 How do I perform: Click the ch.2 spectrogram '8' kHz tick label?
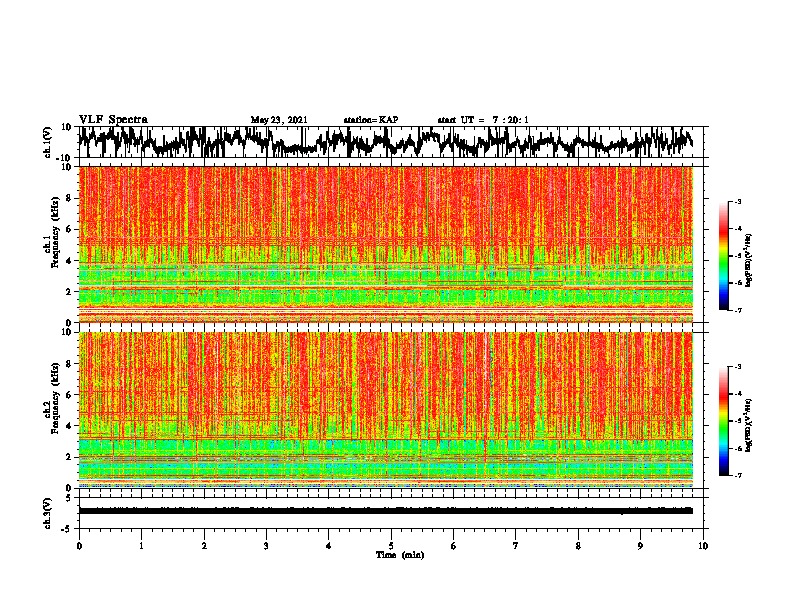coord(70,364)
